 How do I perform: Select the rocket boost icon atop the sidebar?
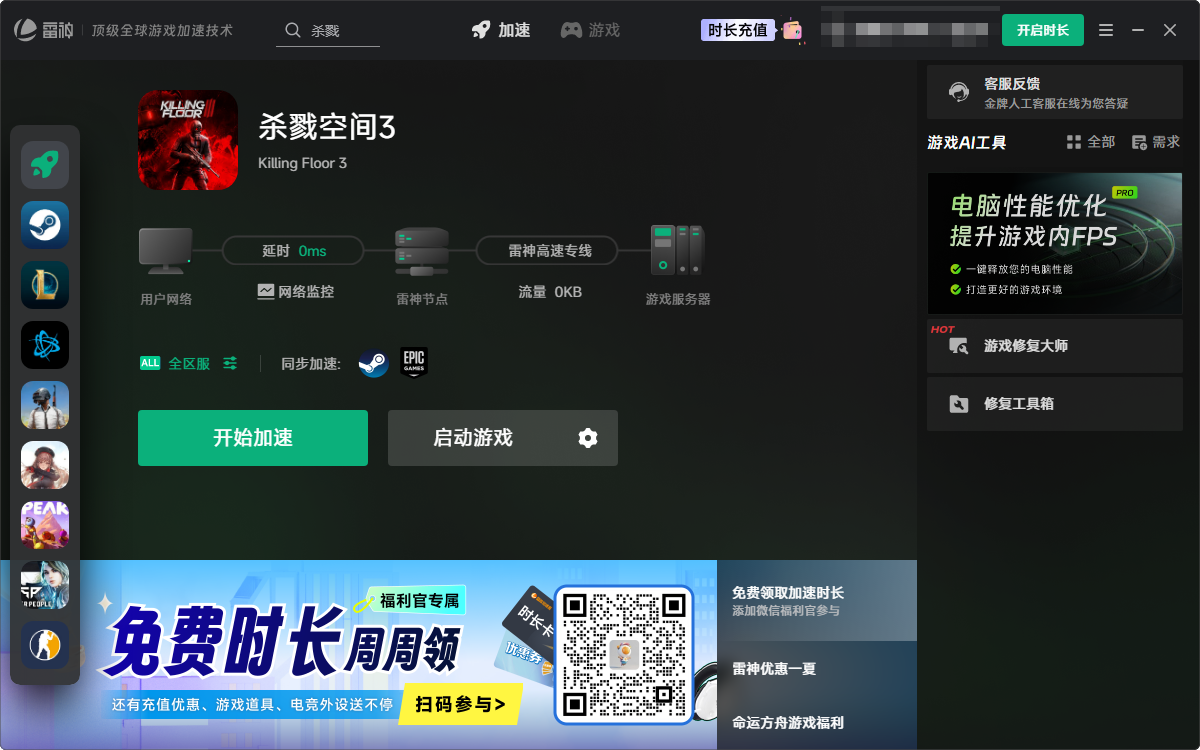[45, 165]
